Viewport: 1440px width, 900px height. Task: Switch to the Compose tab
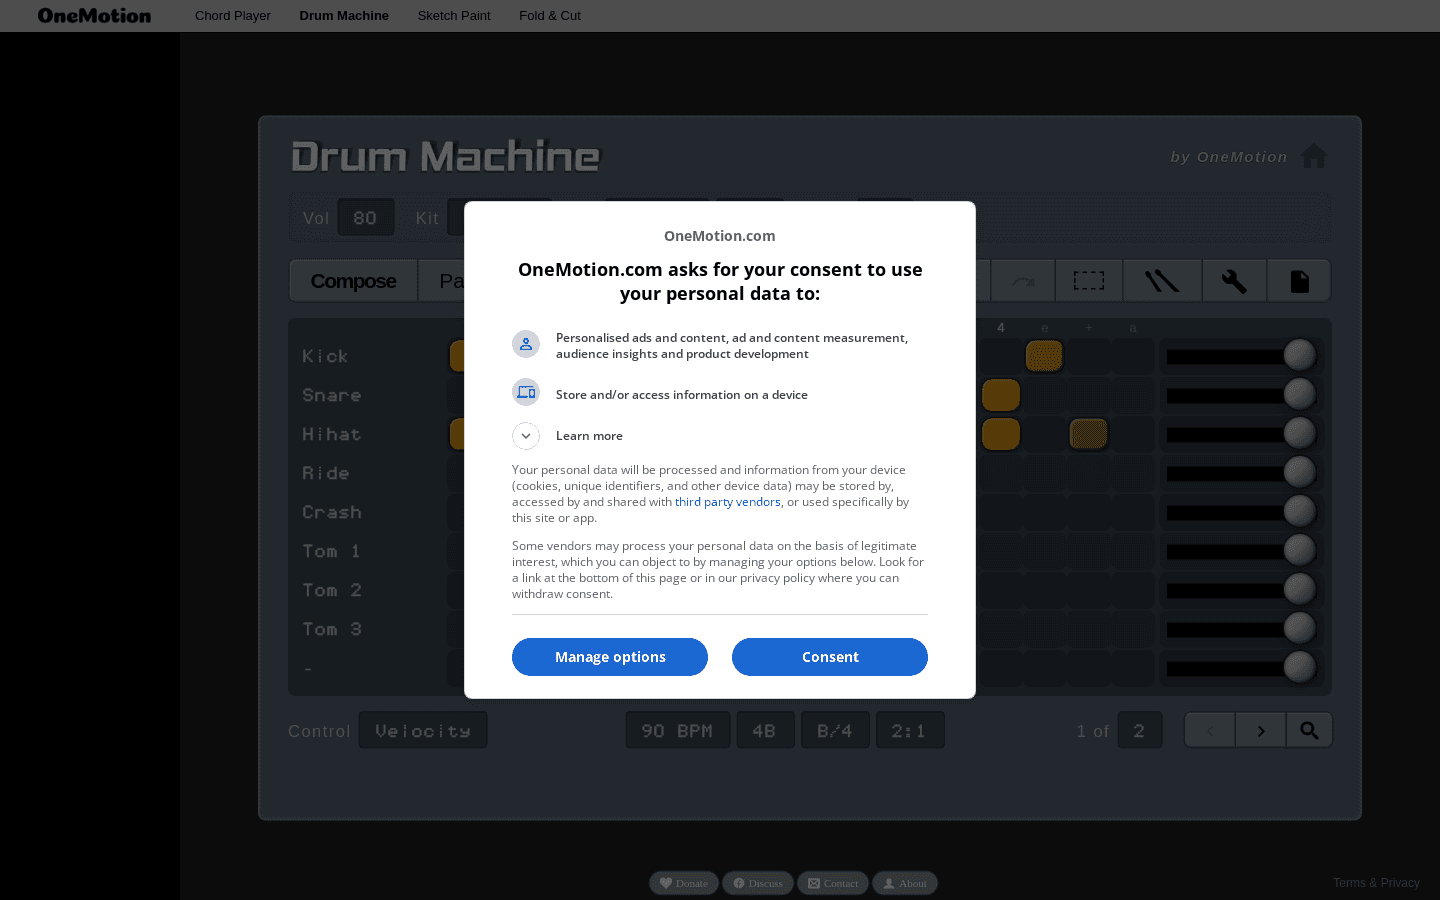click(x=353, y=281)
